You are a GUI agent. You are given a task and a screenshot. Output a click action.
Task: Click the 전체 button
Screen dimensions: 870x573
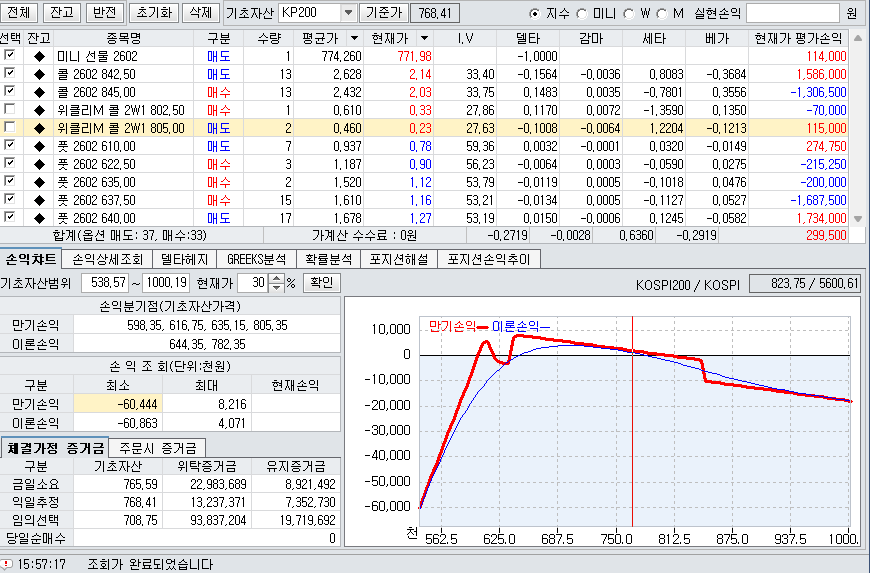click(x=19, y=12)
